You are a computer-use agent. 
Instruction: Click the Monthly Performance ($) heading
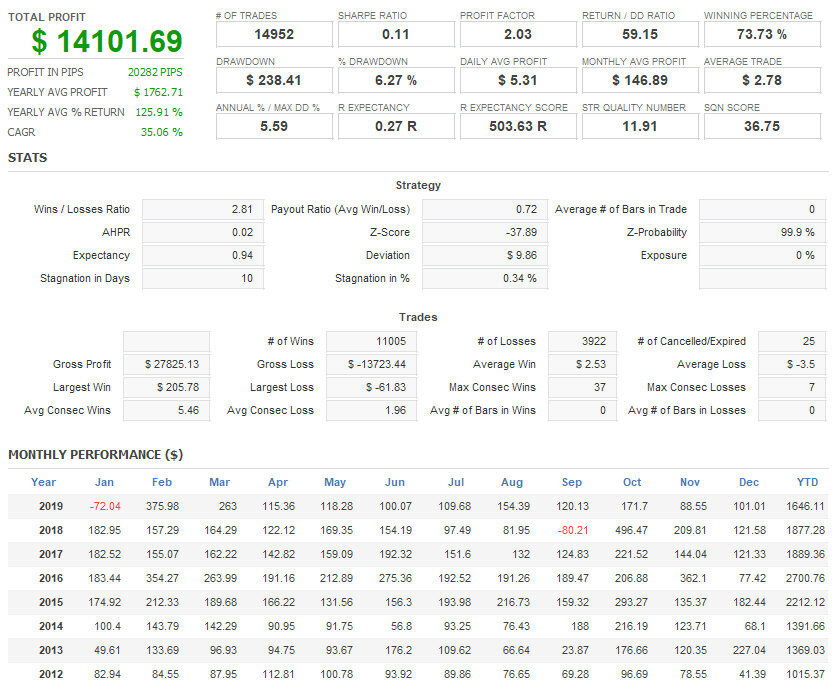95,455
